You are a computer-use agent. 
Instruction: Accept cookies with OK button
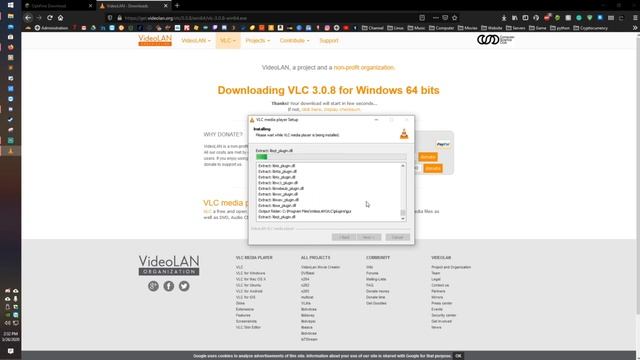(458, 356)
